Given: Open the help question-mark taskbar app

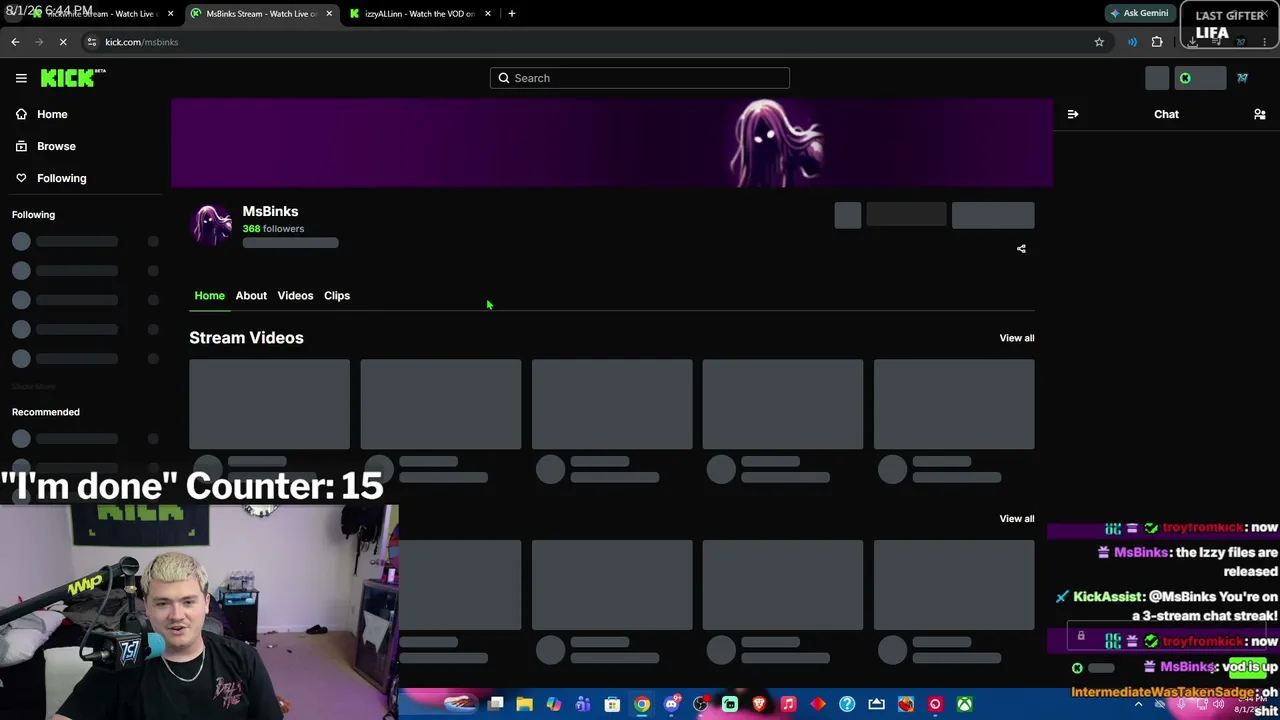Looking at the screenshot, I should [x=847, y=705].
